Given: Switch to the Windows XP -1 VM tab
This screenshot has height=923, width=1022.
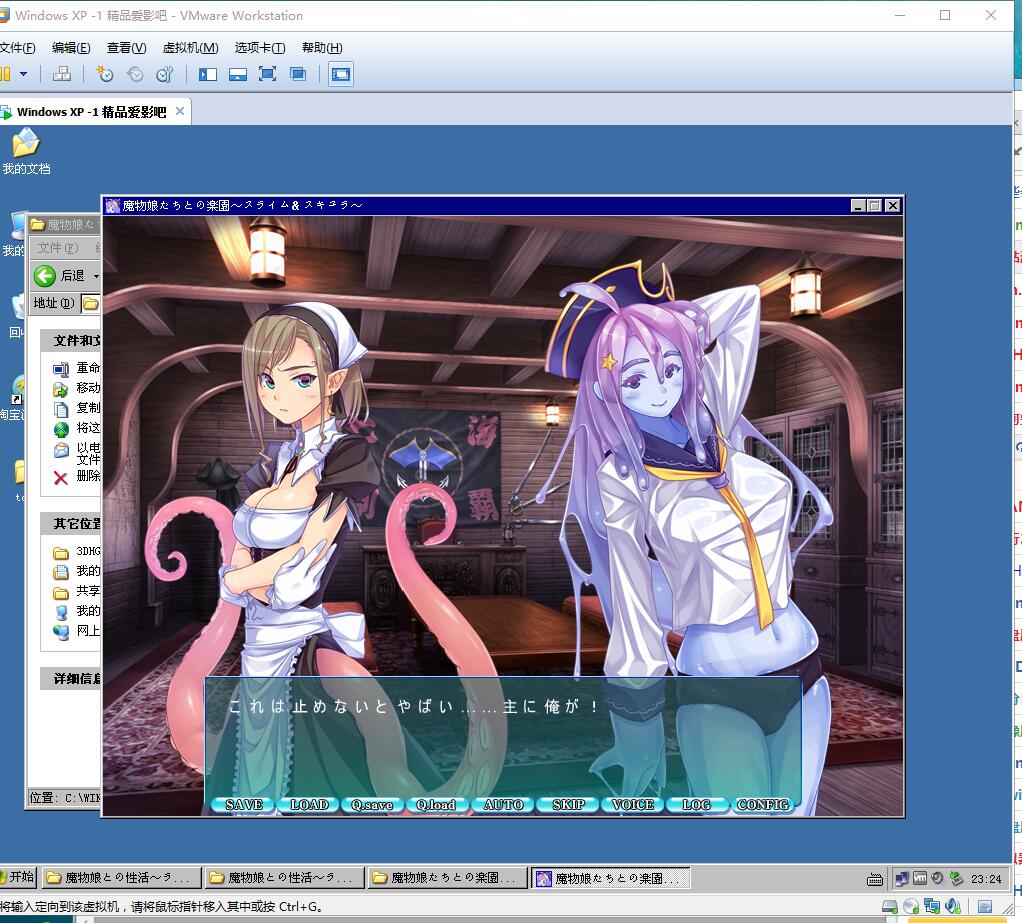Looking at the screenshot, I should (90, 112).
